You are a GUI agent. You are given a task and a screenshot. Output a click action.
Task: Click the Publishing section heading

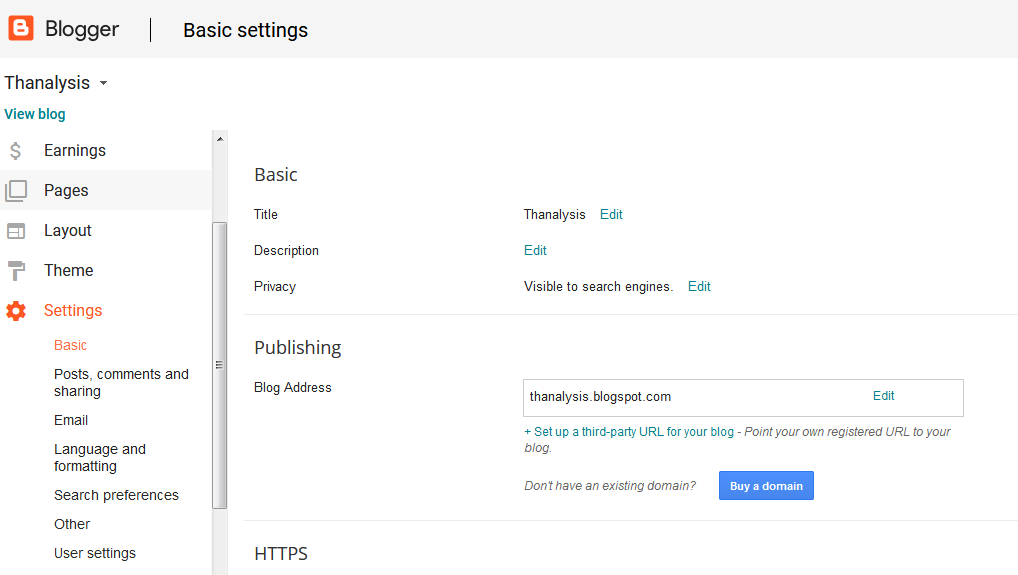[298, 348]
